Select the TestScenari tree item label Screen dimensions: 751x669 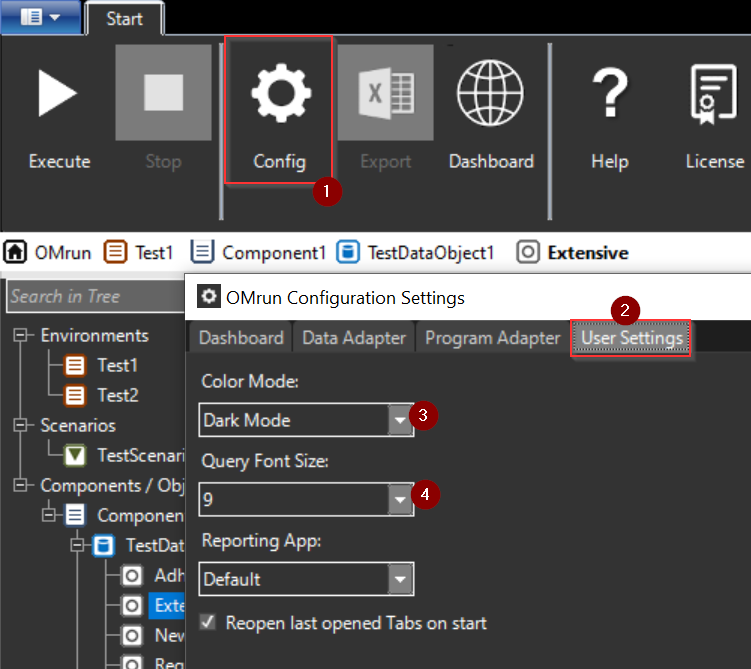141,455
